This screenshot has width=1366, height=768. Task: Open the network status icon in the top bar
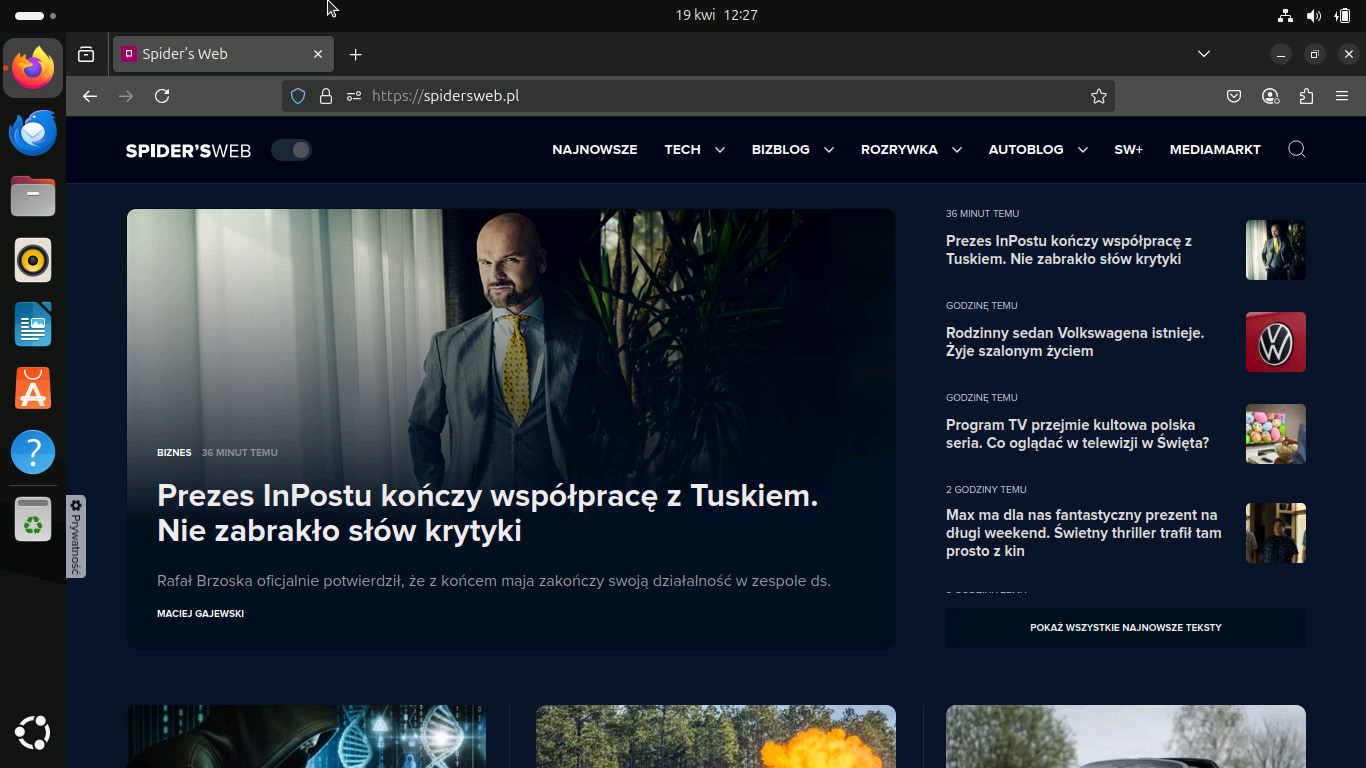tap(1286, 15)
